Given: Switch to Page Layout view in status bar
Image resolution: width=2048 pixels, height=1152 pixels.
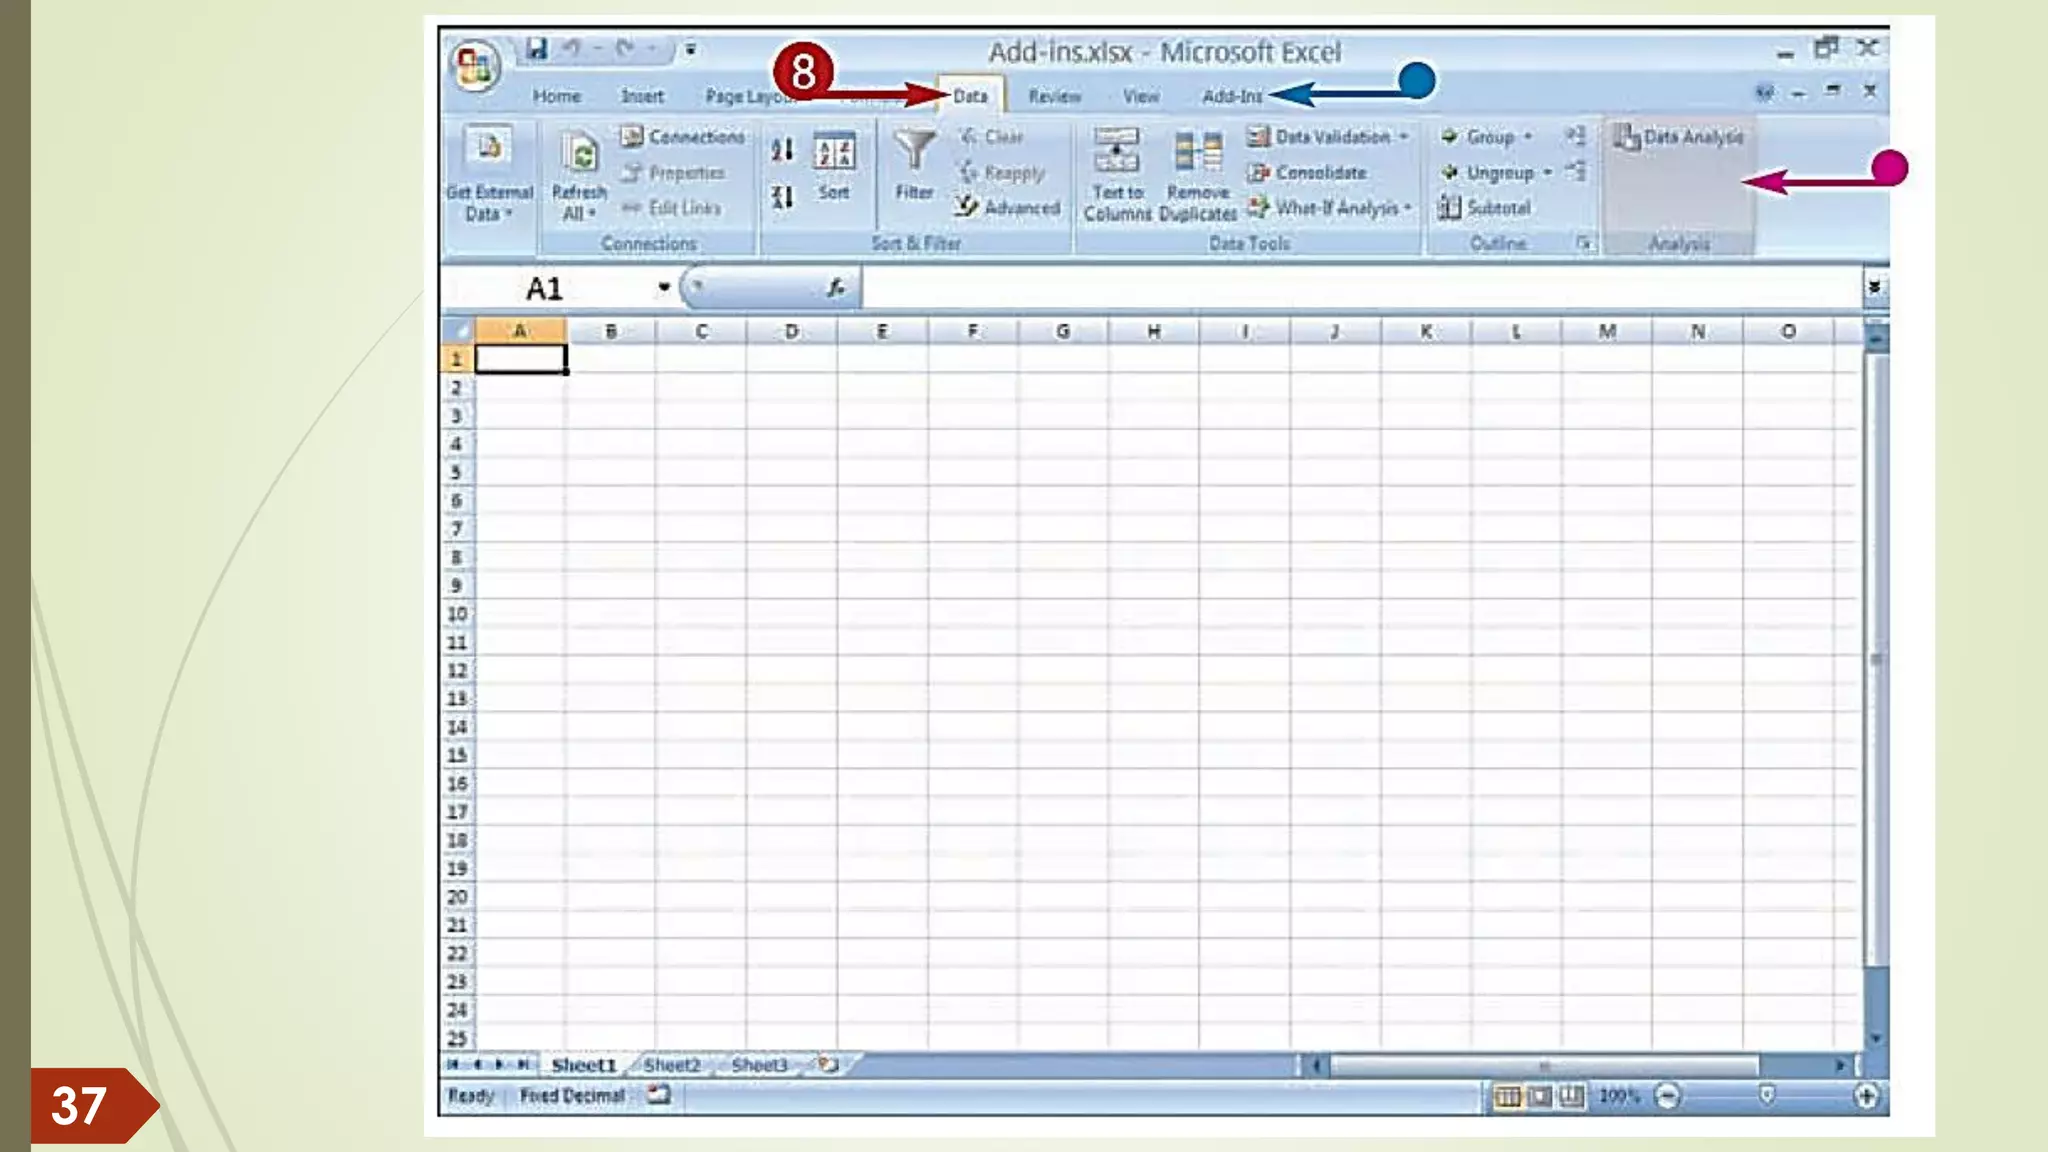Looking at the screenshot, I should coord(1540,1097).
